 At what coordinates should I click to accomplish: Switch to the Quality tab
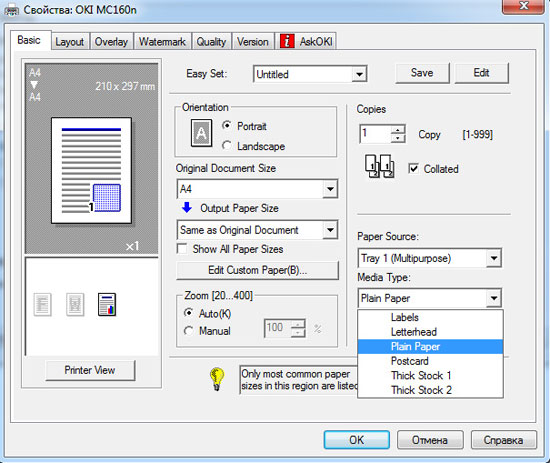pyautogui.click(x=211, y=42)
